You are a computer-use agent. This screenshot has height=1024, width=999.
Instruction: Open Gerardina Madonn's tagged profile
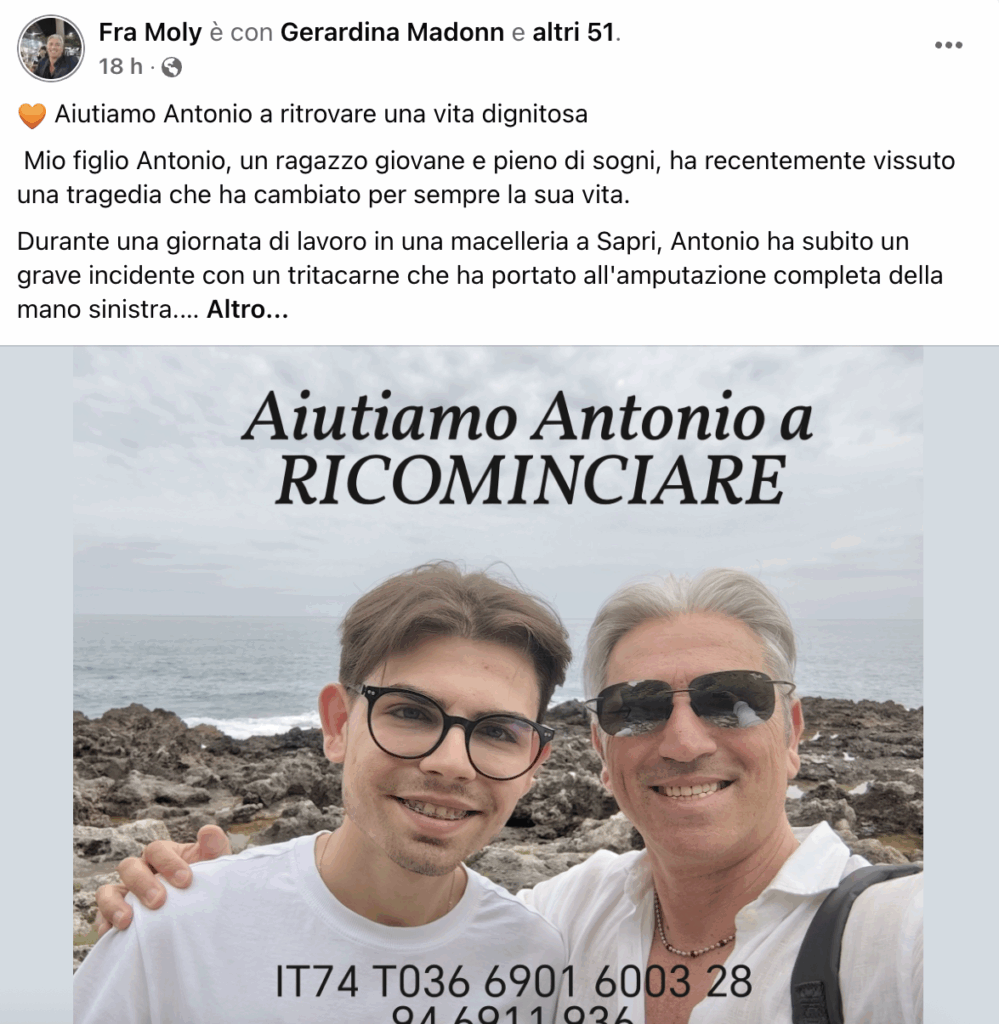tap(392, 32)
